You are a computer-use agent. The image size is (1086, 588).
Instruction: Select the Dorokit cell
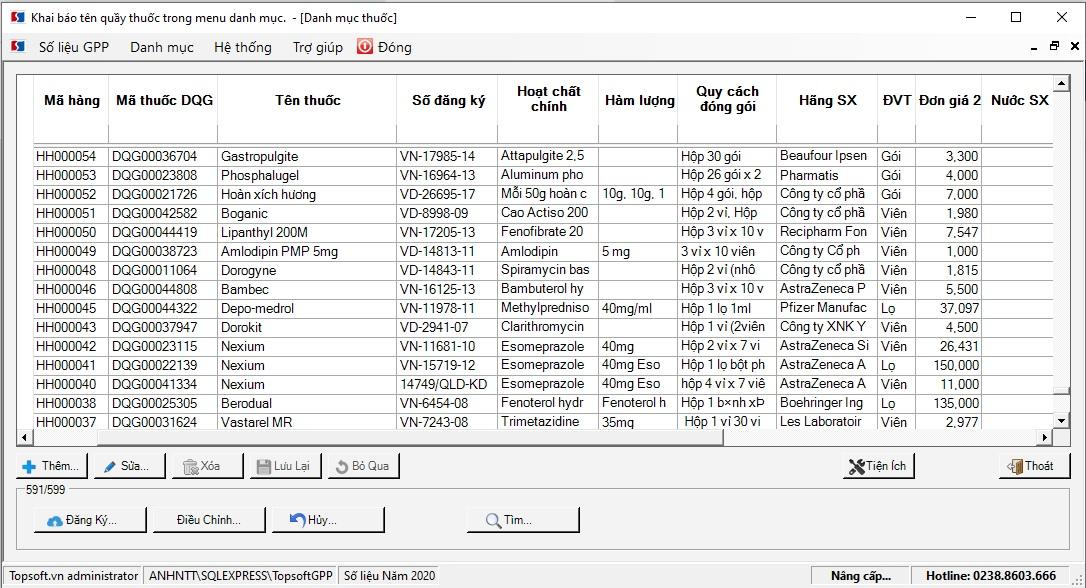click(307, 327)
